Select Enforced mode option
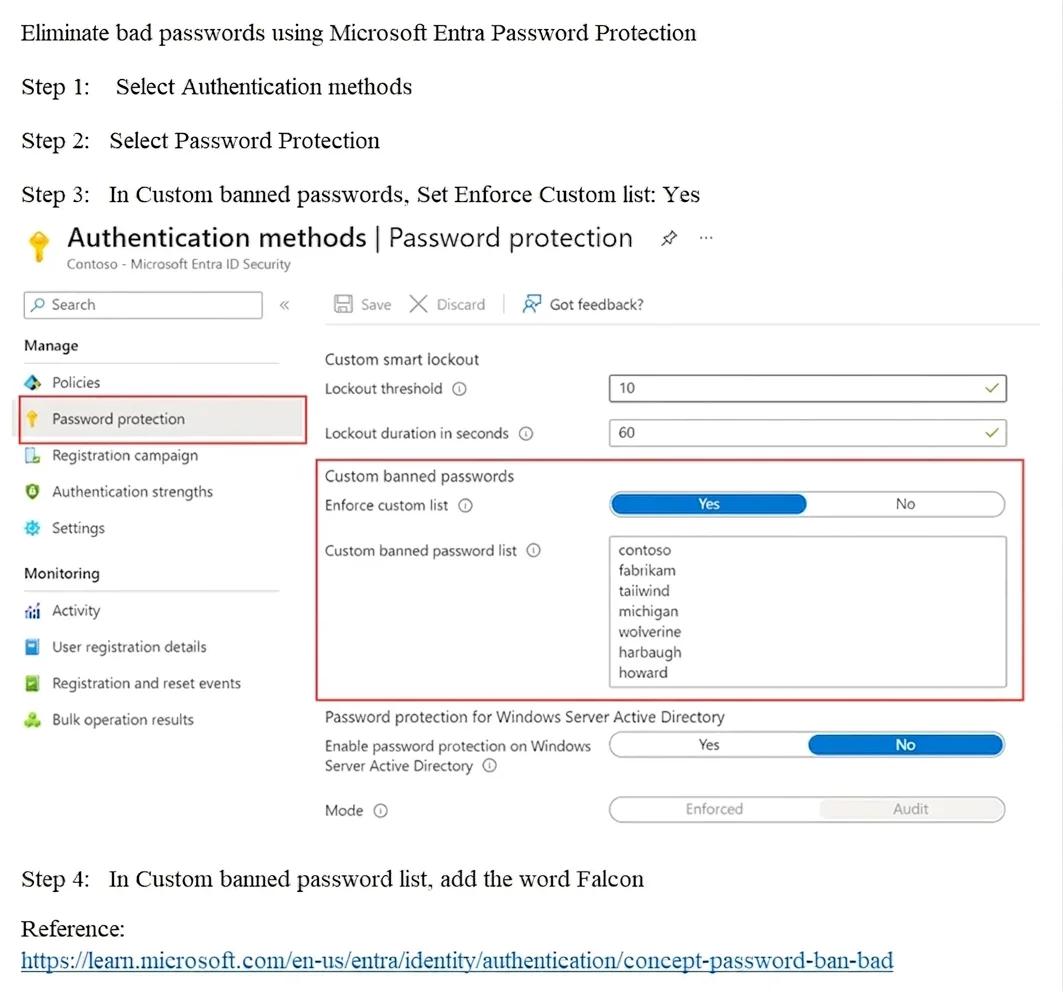This screenshot has width=1063, height=992. pyautogui.click(x=714, y=809)
